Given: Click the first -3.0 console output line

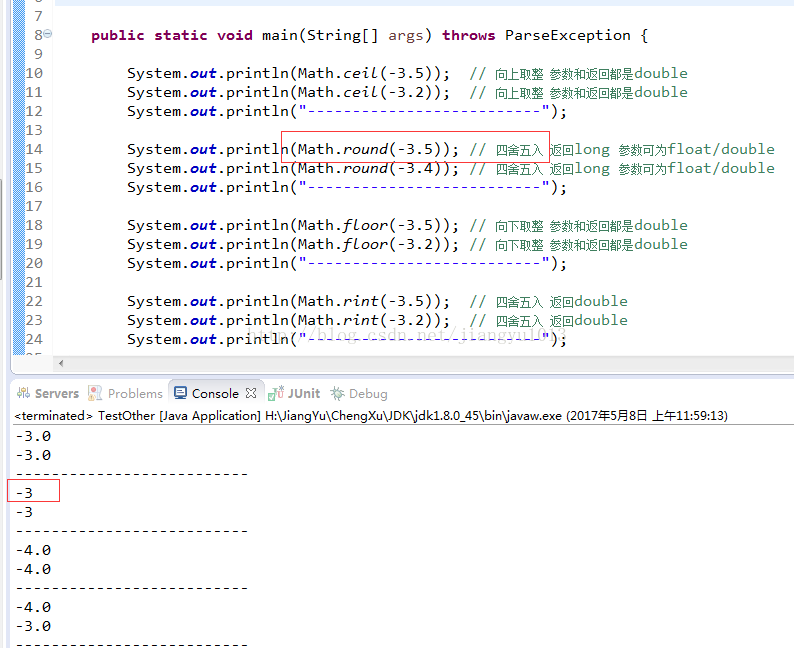Looking at the screenshot, I should (33, 436).
